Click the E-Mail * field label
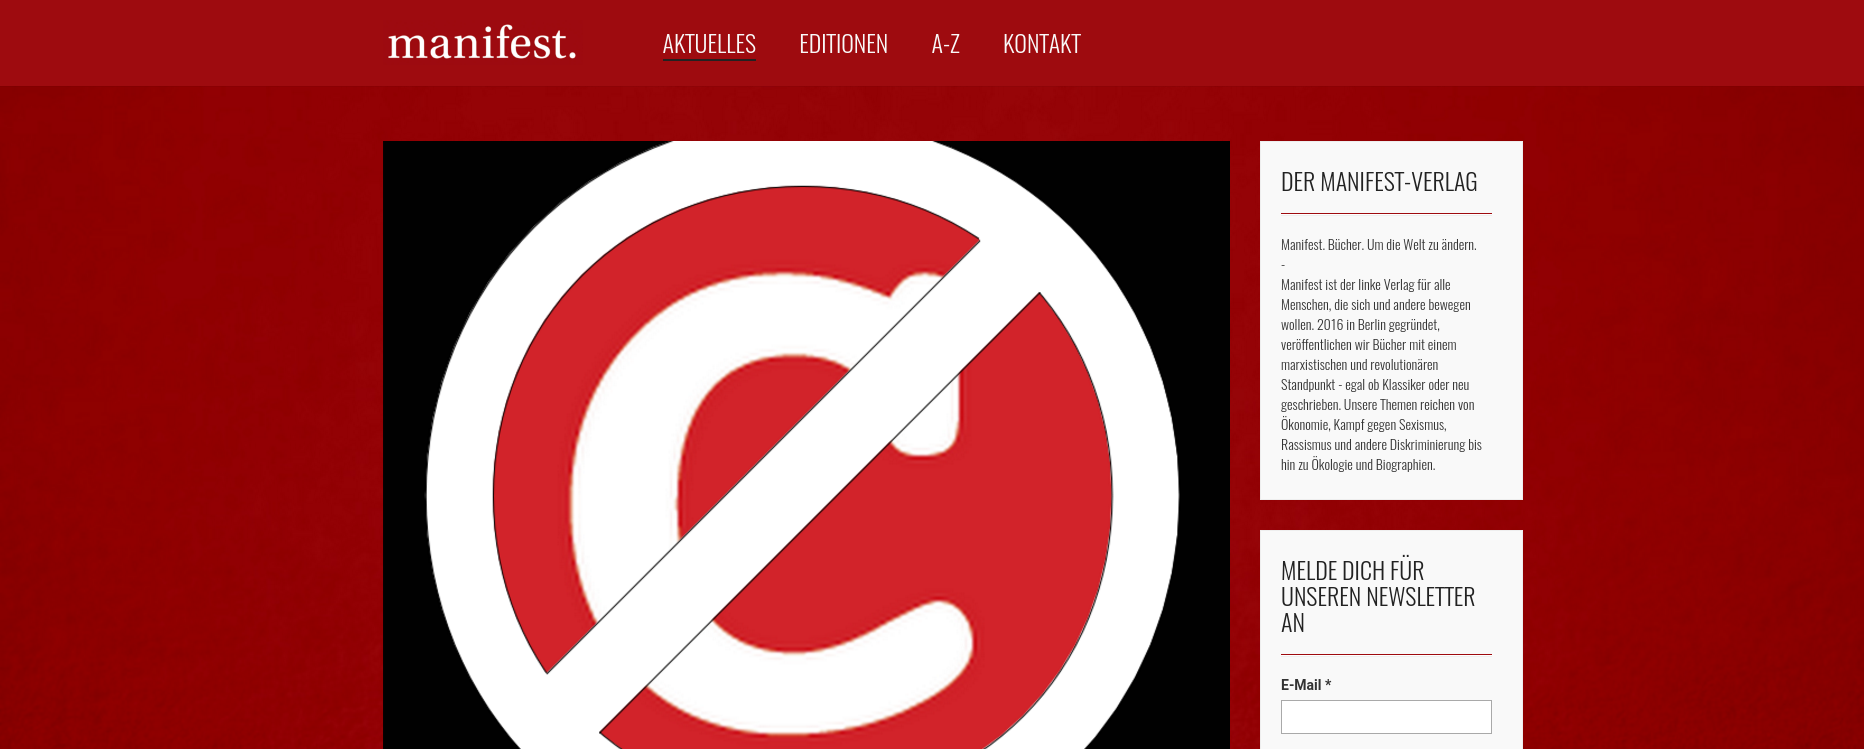The image size is (1864, 749). [1306, 685]
